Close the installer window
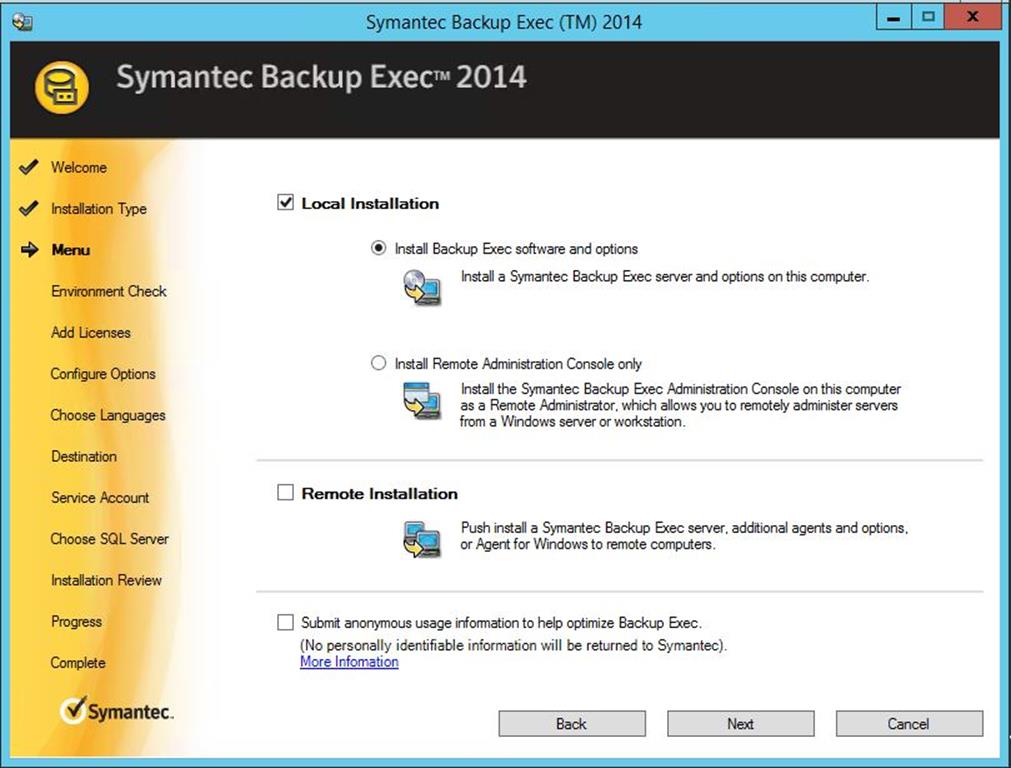 (x=972, y=17)
